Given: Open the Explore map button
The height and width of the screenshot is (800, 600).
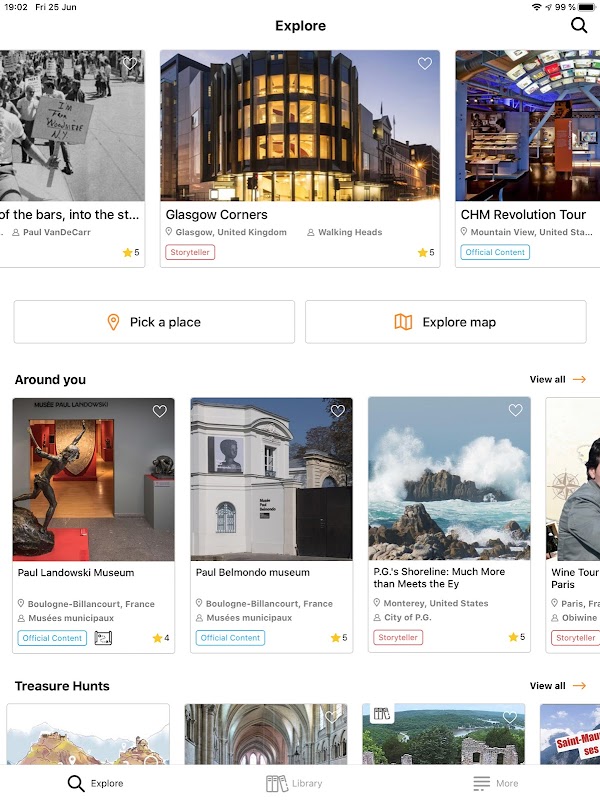Looking at the screenshot, I should pyautogui.click(x=446, y=322).
